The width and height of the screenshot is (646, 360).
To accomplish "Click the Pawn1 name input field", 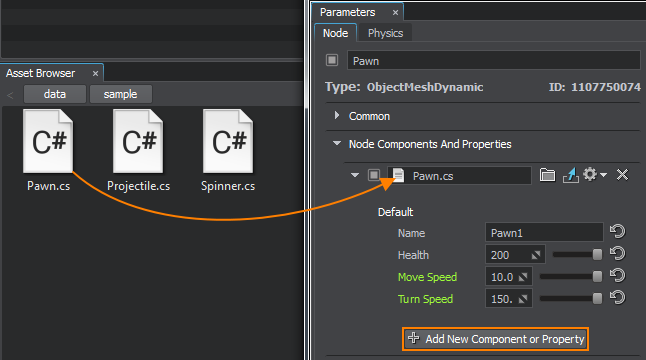I will (544, 233).
